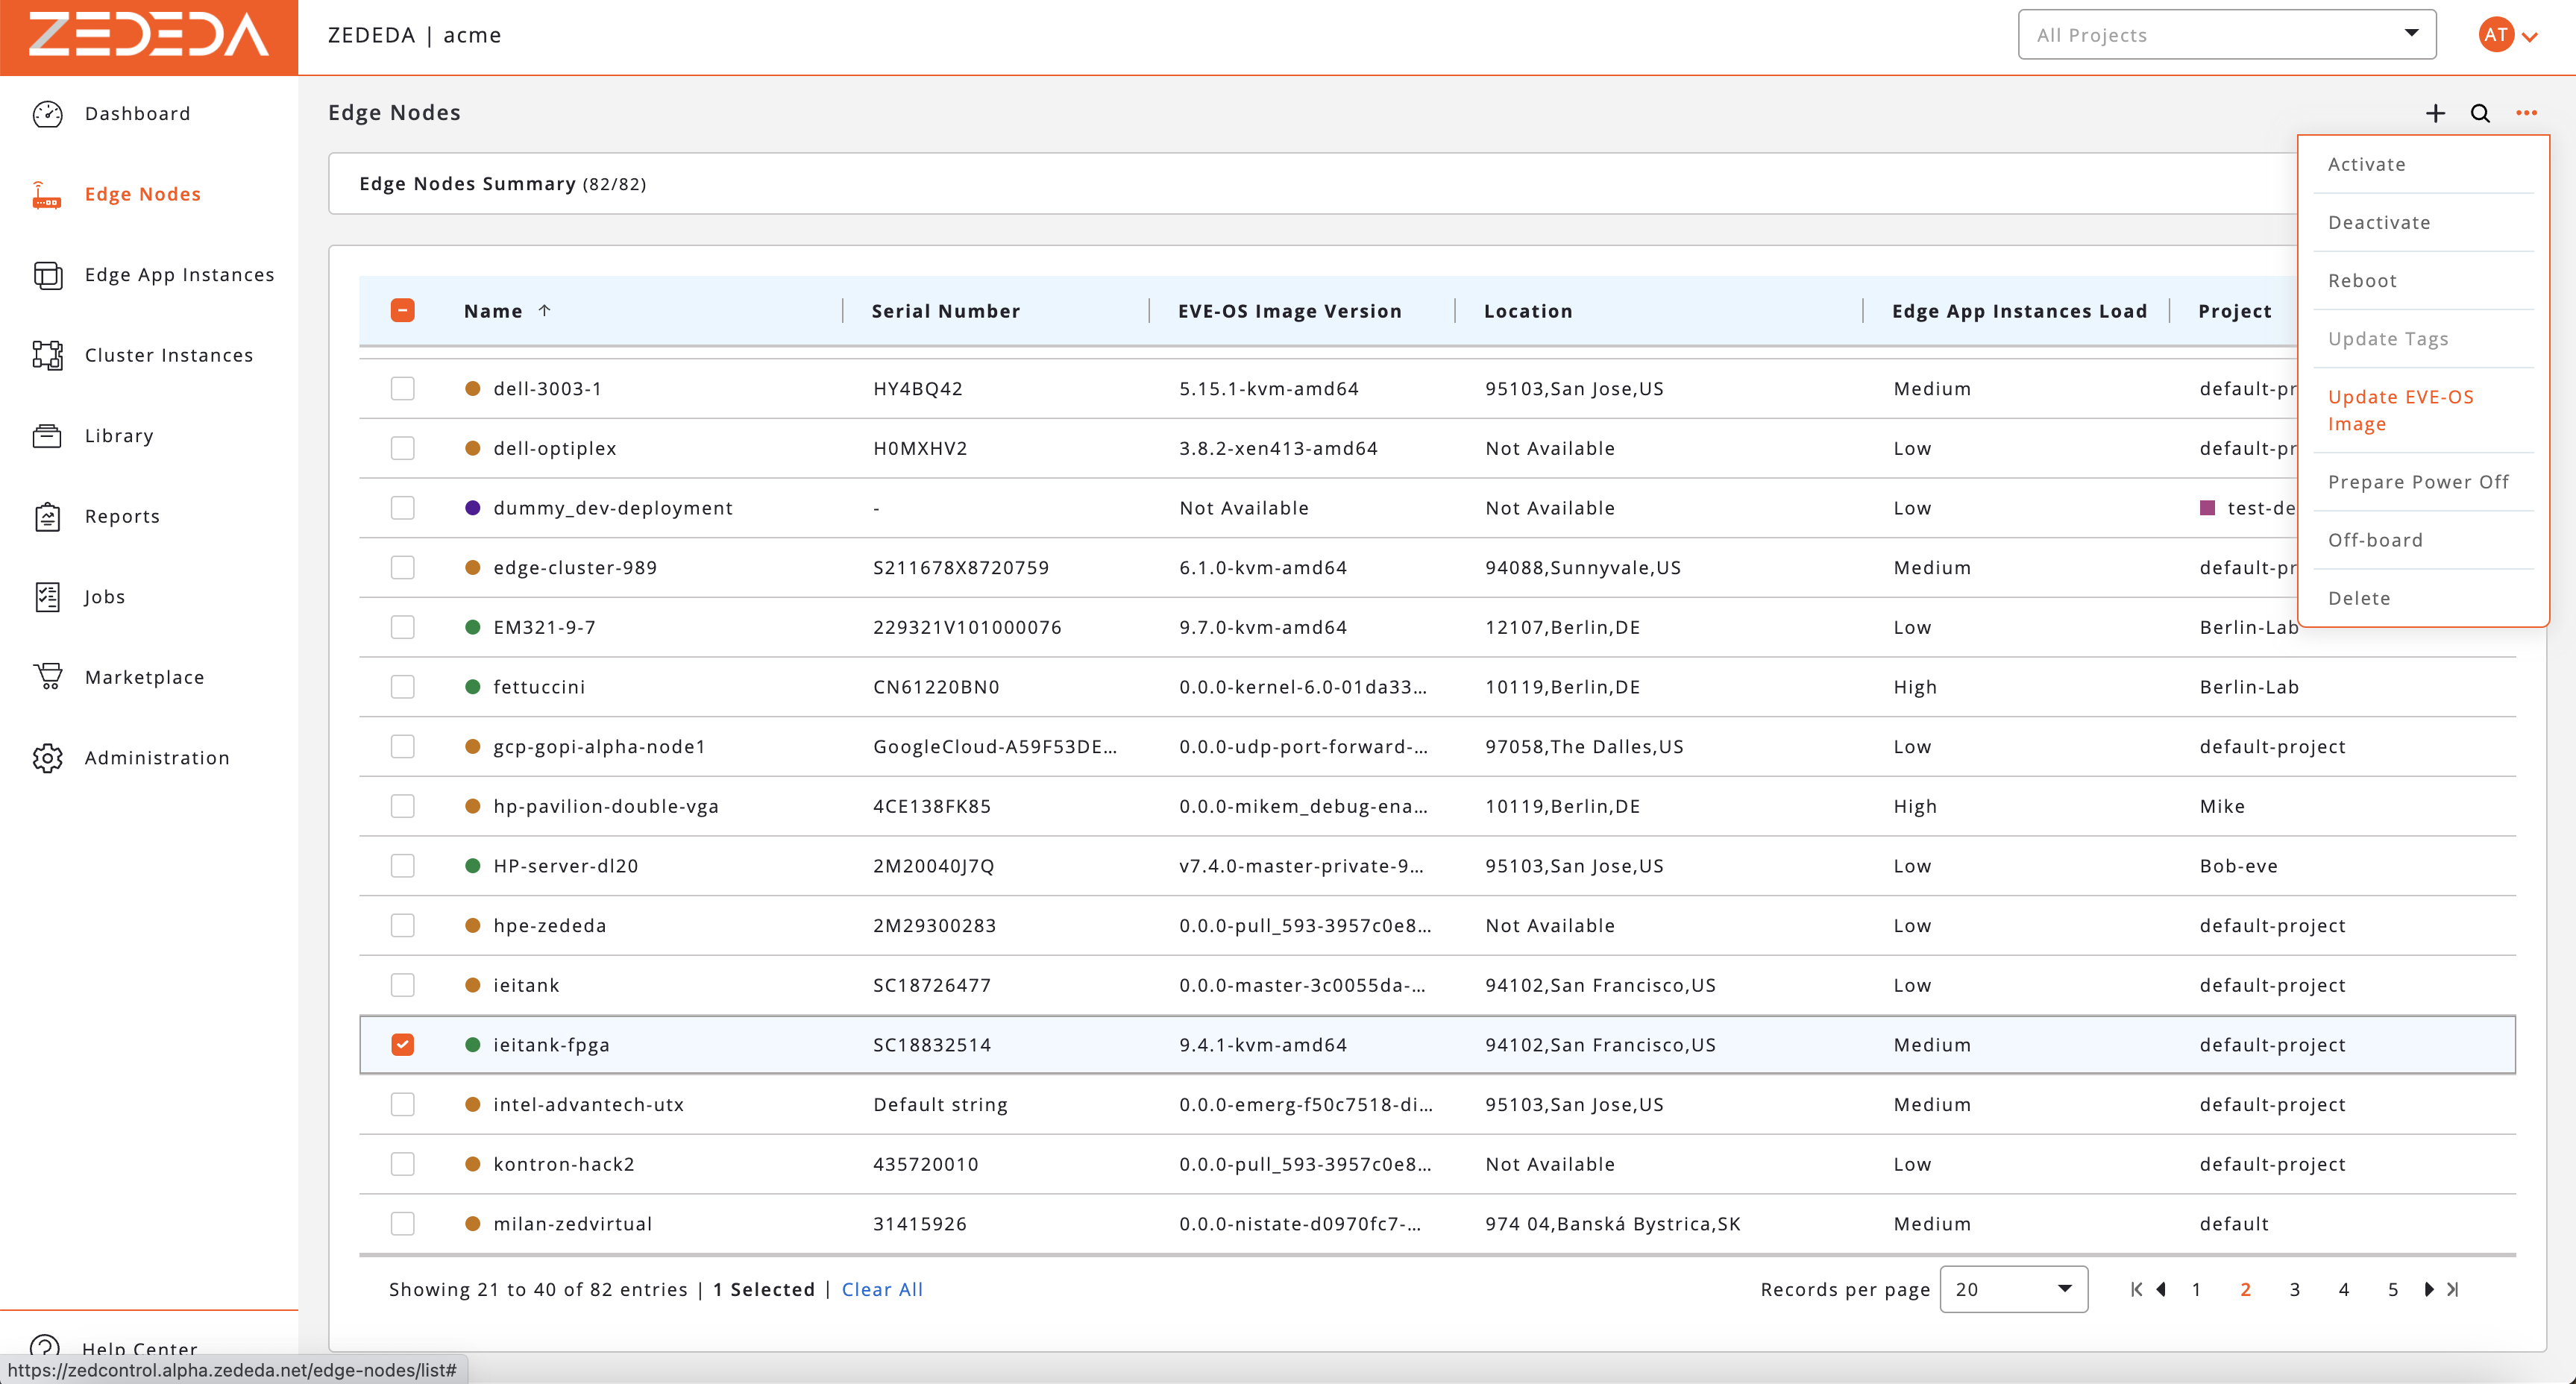Image resolution: width=2576 pixels, height=1384 pixels.
Task: Open search with the magnifier icon
Action: tap(2480, 113)
